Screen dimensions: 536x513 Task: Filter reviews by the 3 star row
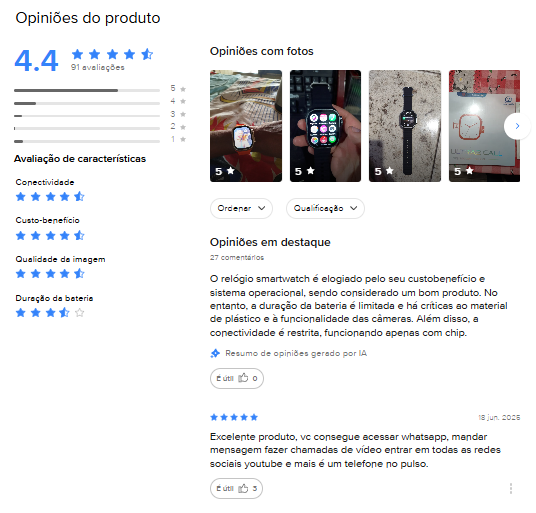[100, 116]
